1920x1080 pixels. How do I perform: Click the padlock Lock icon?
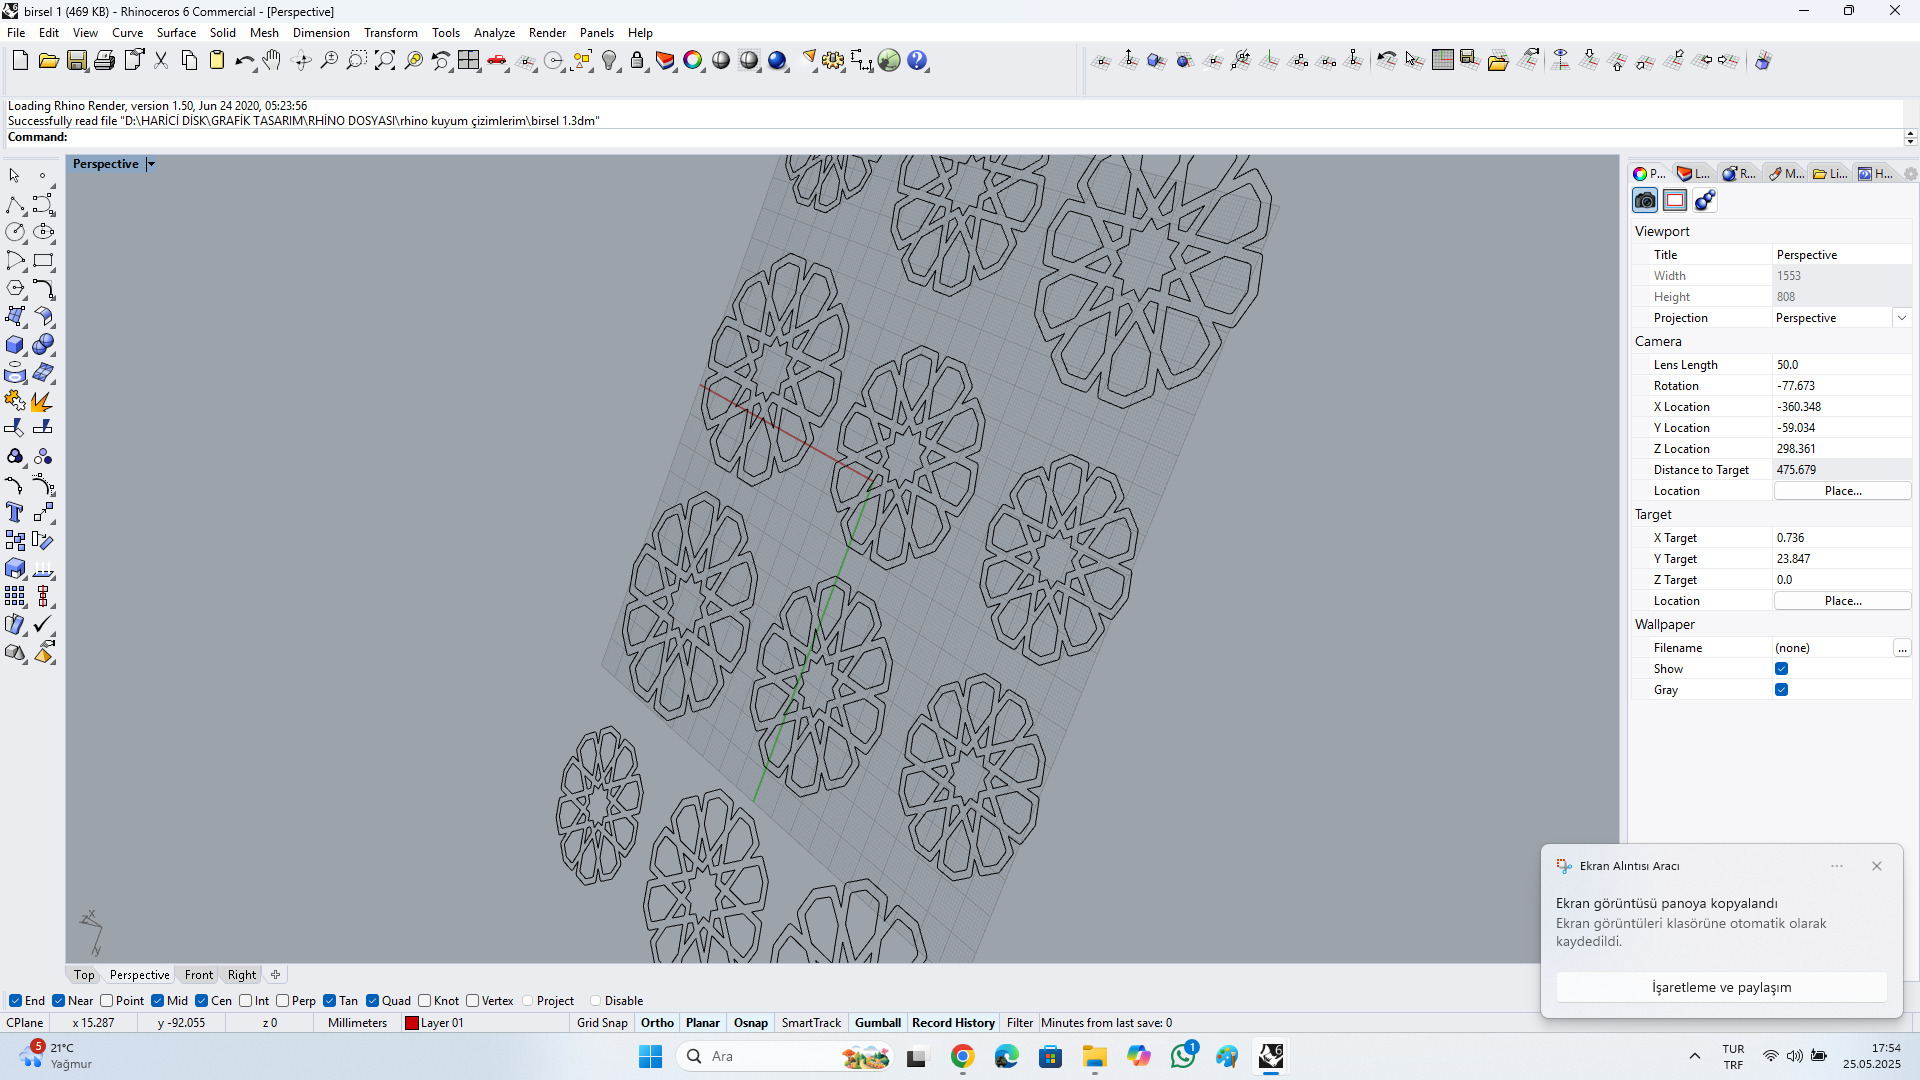pyautogui.click(x=637, y=61)
